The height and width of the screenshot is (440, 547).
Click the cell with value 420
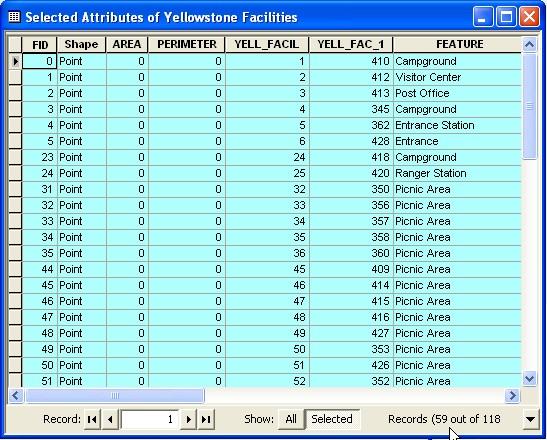point(351,173)
